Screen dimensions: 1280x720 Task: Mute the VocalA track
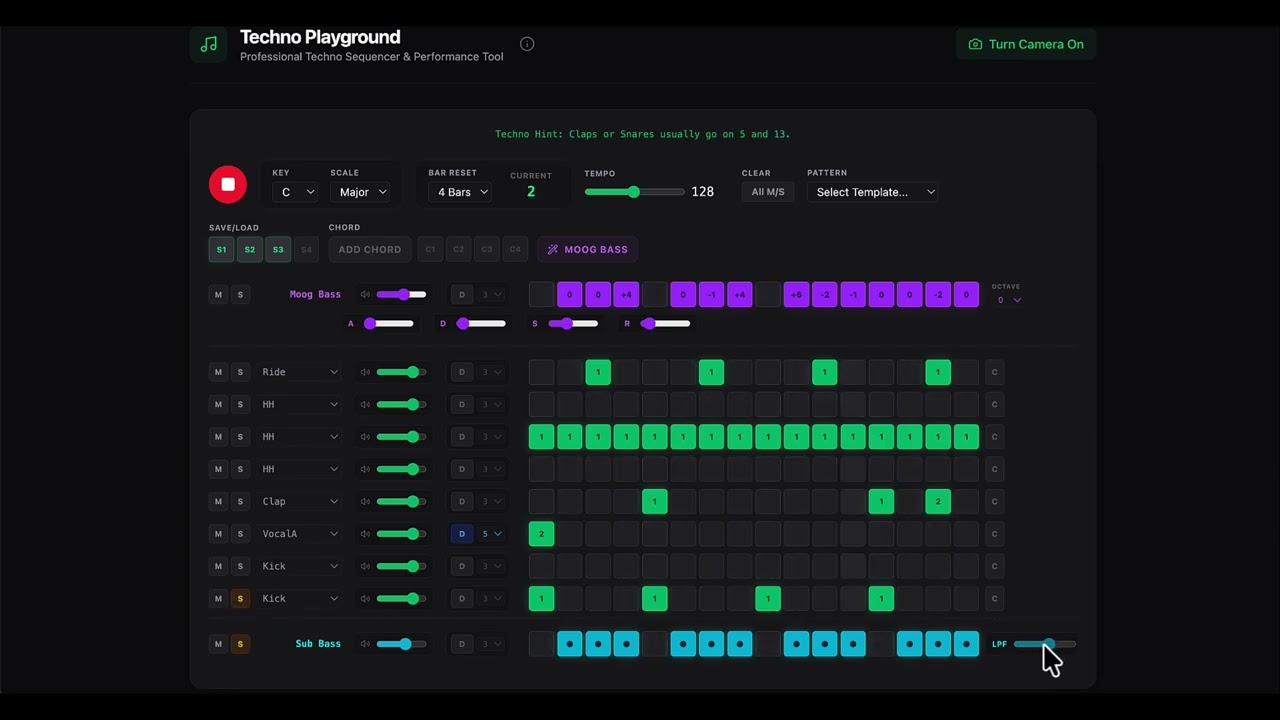tap(218, 534)
